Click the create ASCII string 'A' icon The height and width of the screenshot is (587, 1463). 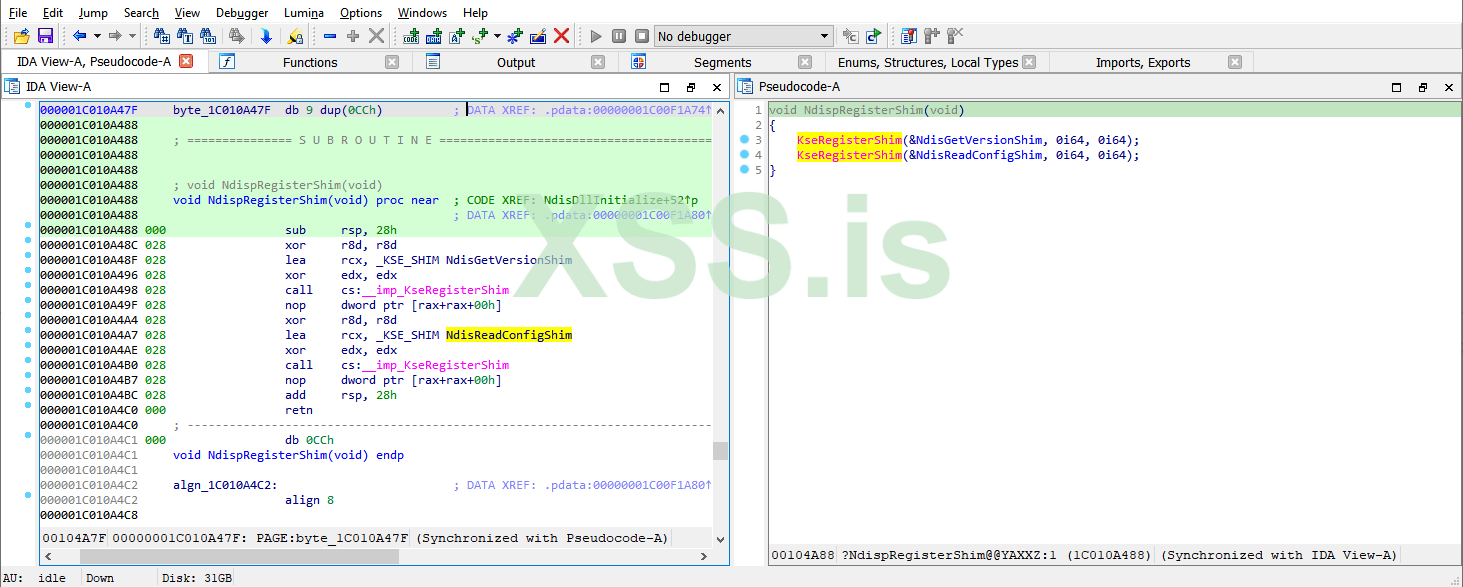click(457, 36)
